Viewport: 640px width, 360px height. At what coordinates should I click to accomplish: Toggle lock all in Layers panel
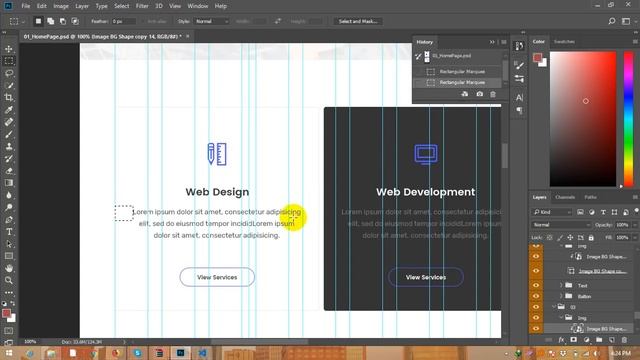pos(591,238)
